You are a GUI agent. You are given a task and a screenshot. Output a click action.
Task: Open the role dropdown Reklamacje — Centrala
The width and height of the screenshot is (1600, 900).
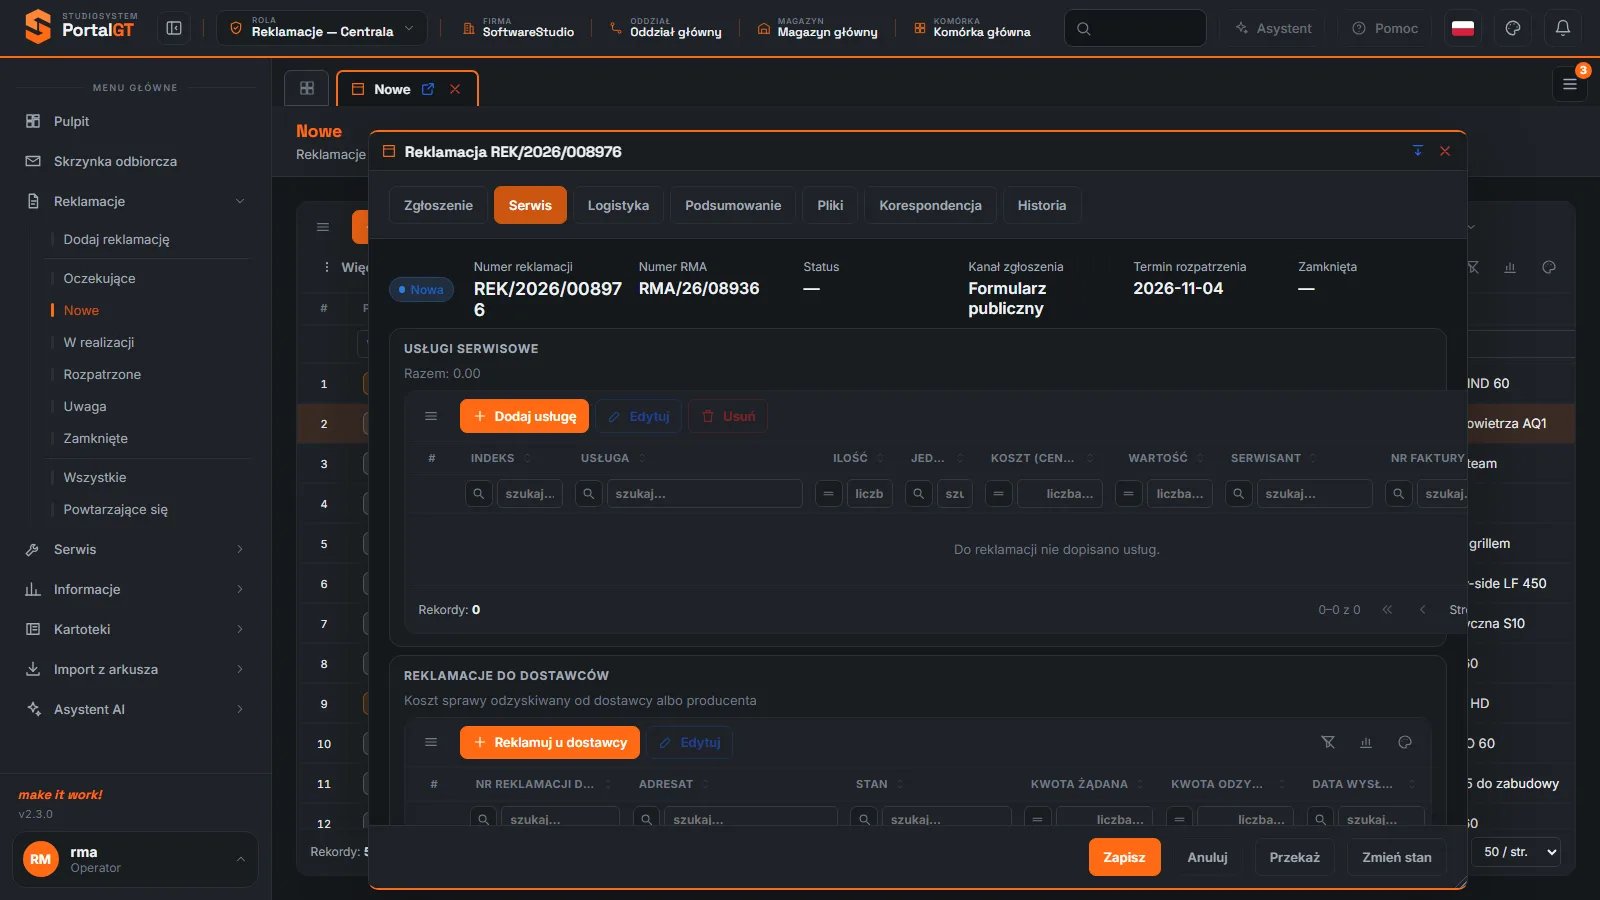322,28
